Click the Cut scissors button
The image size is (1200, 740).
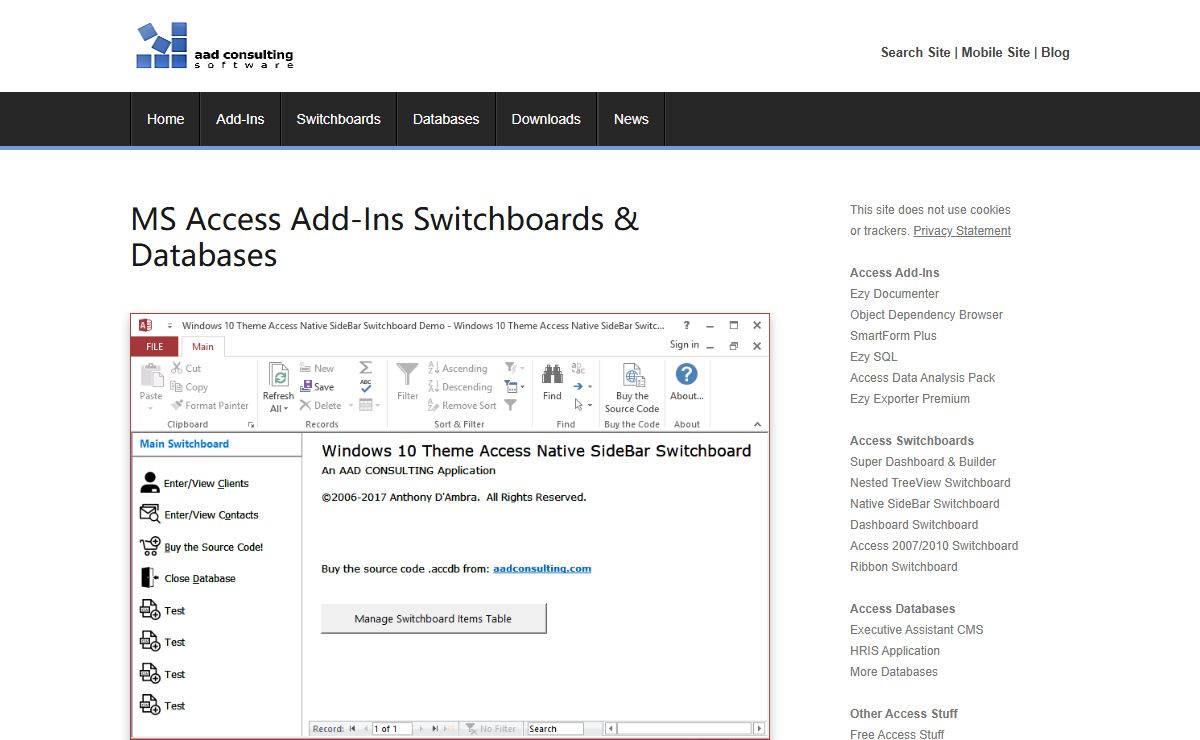click(x=186, y=368)
